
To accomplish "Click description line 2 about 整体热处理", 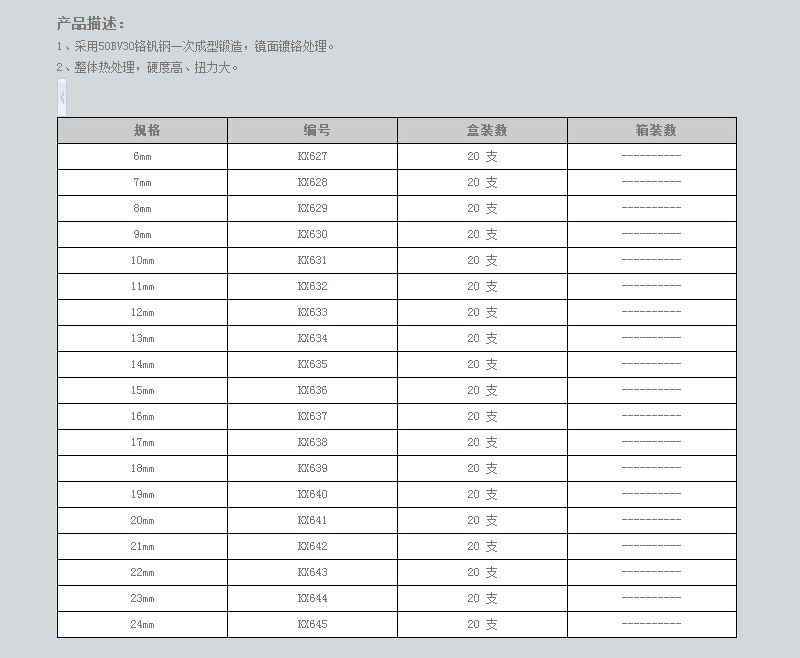I will [x=147, y=67].
